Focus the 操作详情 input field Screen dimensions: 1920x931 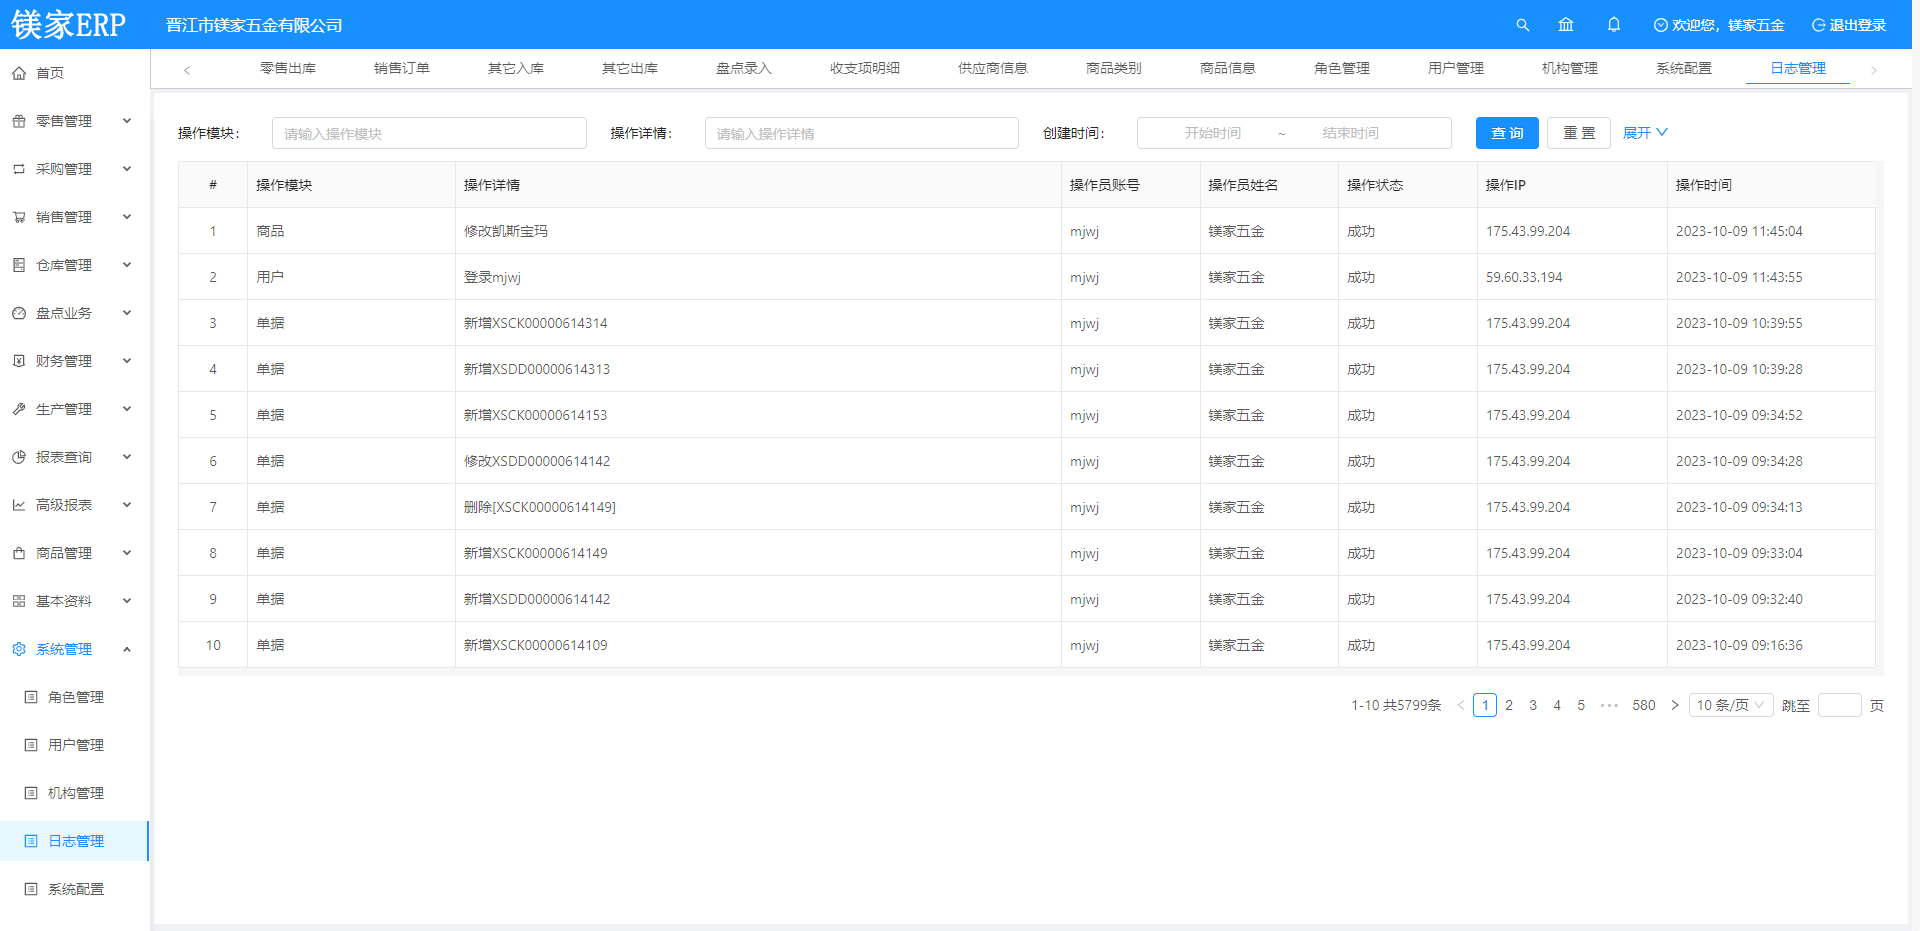tap(862, 133)
